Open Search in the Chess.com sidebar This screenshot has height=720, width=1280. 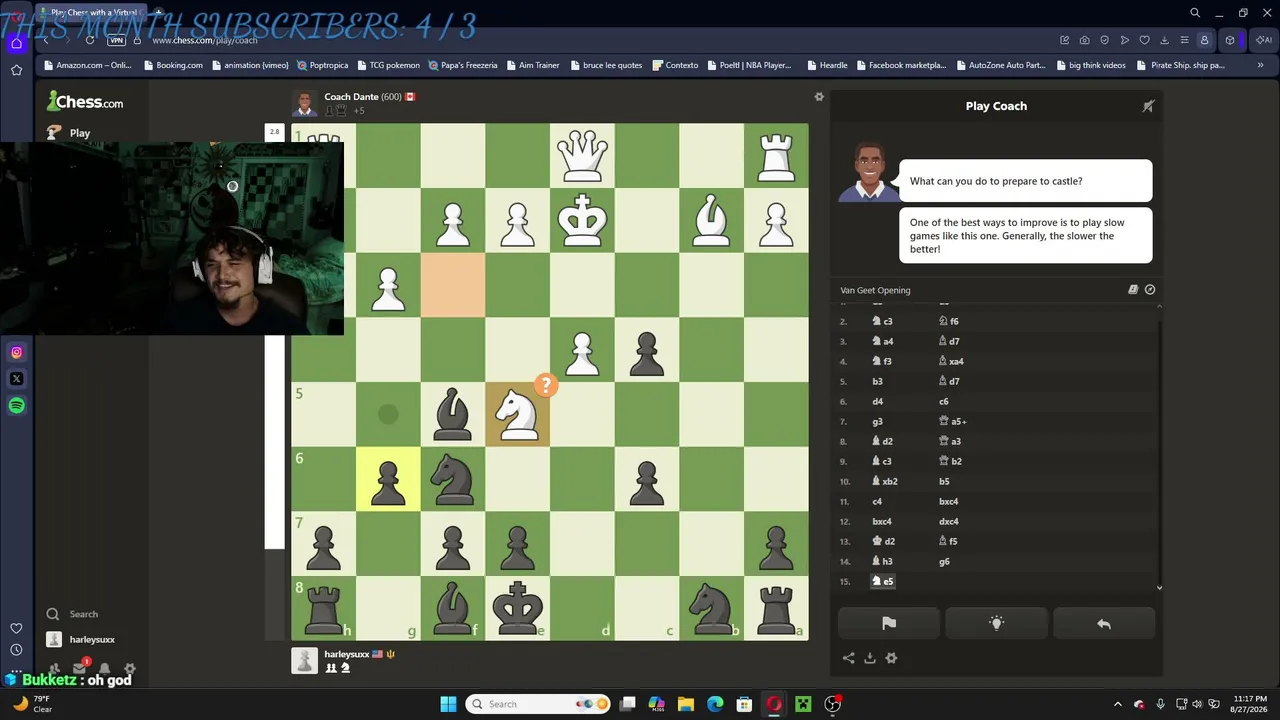72,614
